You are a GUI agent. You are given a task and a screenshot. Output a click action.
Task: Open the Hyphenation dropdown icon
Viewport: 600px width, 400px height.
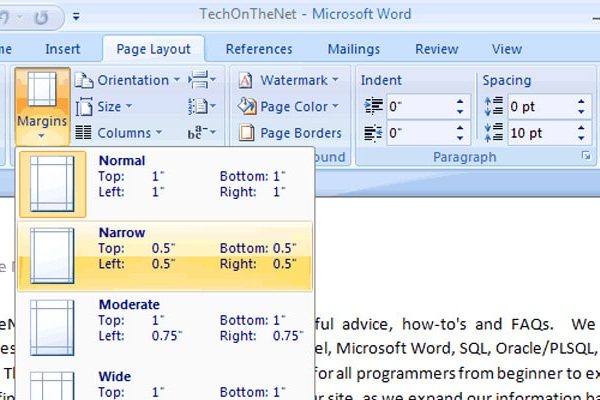[202, 133]
